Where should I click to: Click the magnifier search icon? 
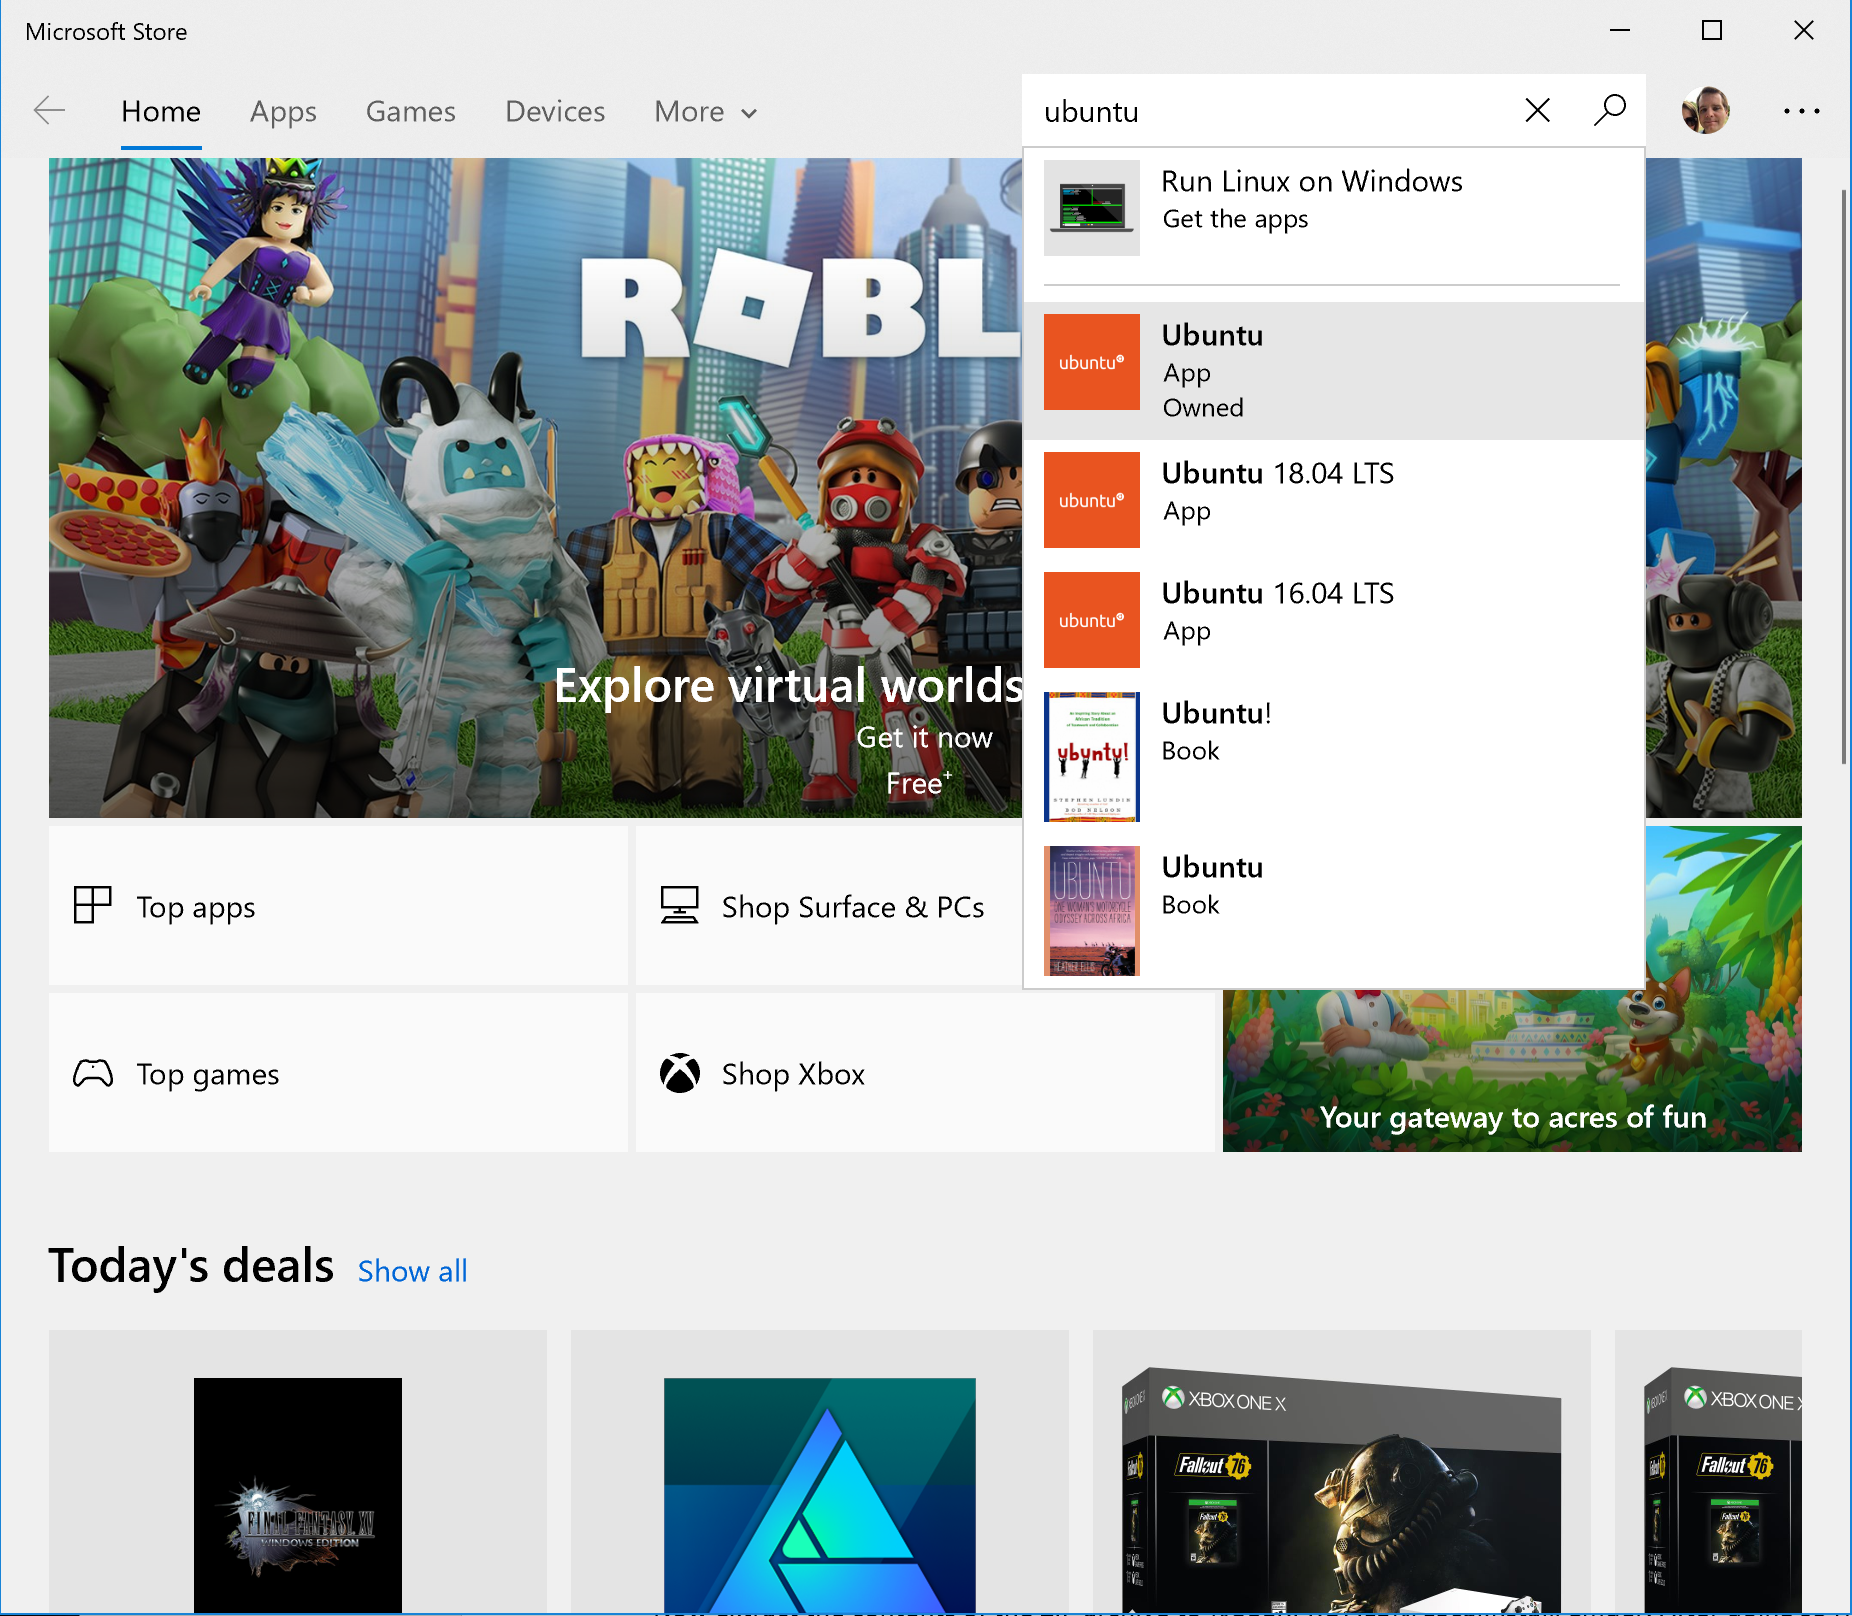tap(1609, 110)
